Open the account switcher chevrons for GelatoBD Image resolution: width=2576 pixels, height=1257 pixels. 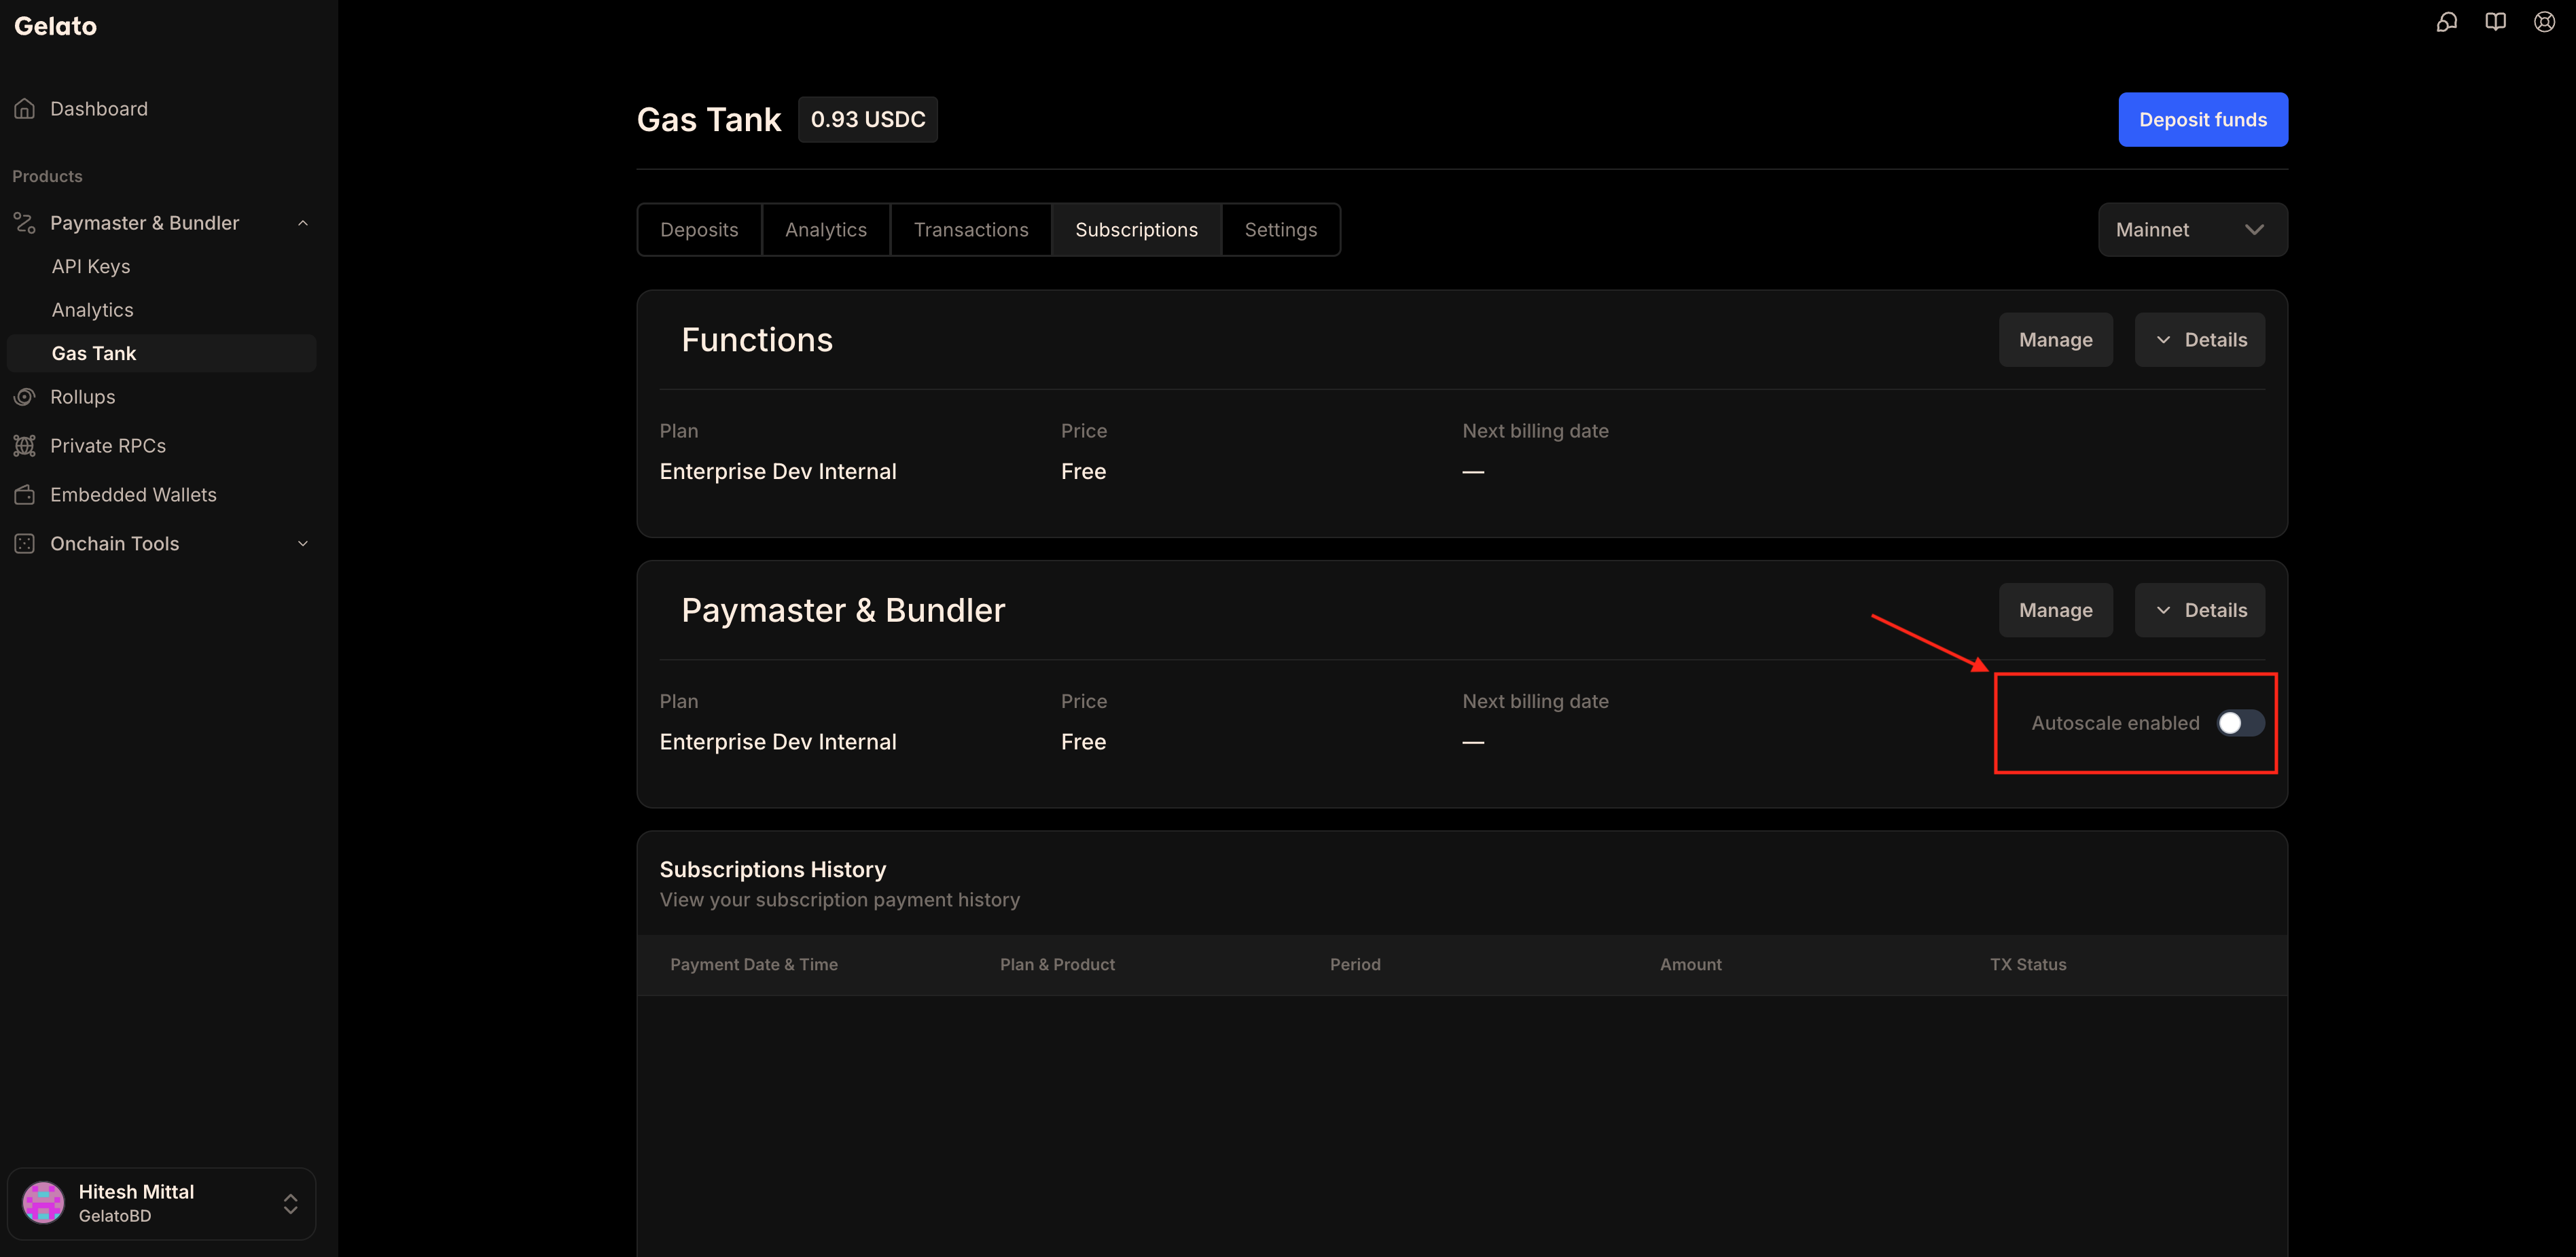[290, 1203]
